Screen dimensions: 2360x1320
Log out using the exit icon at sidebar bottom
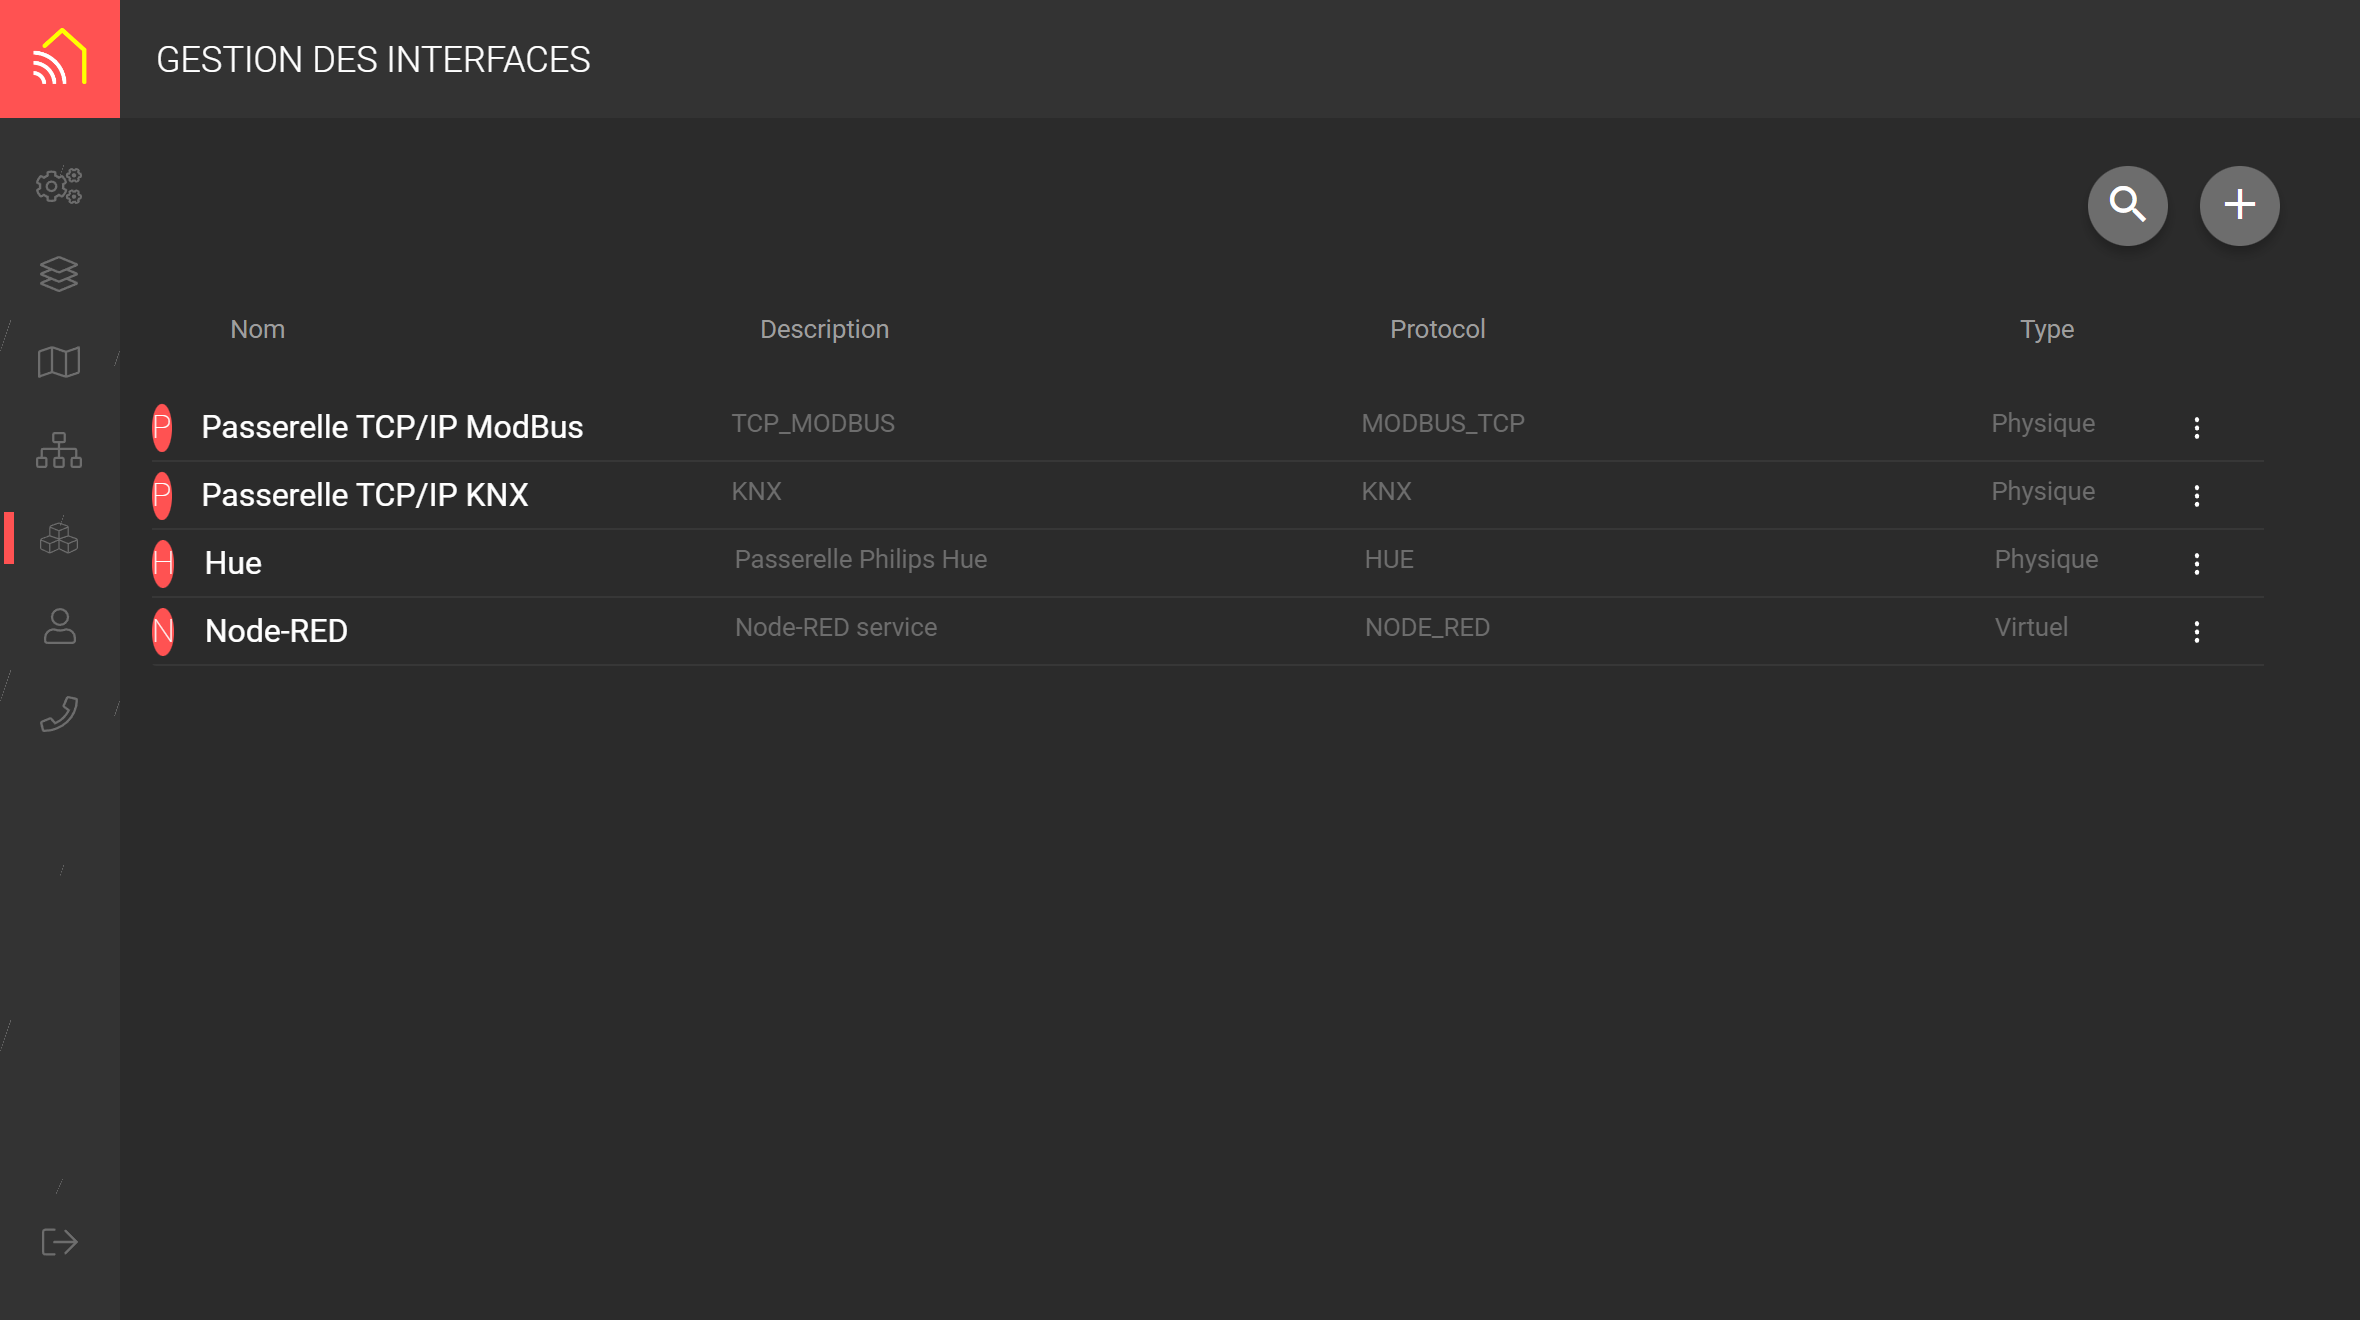(x=59, y=1242)
